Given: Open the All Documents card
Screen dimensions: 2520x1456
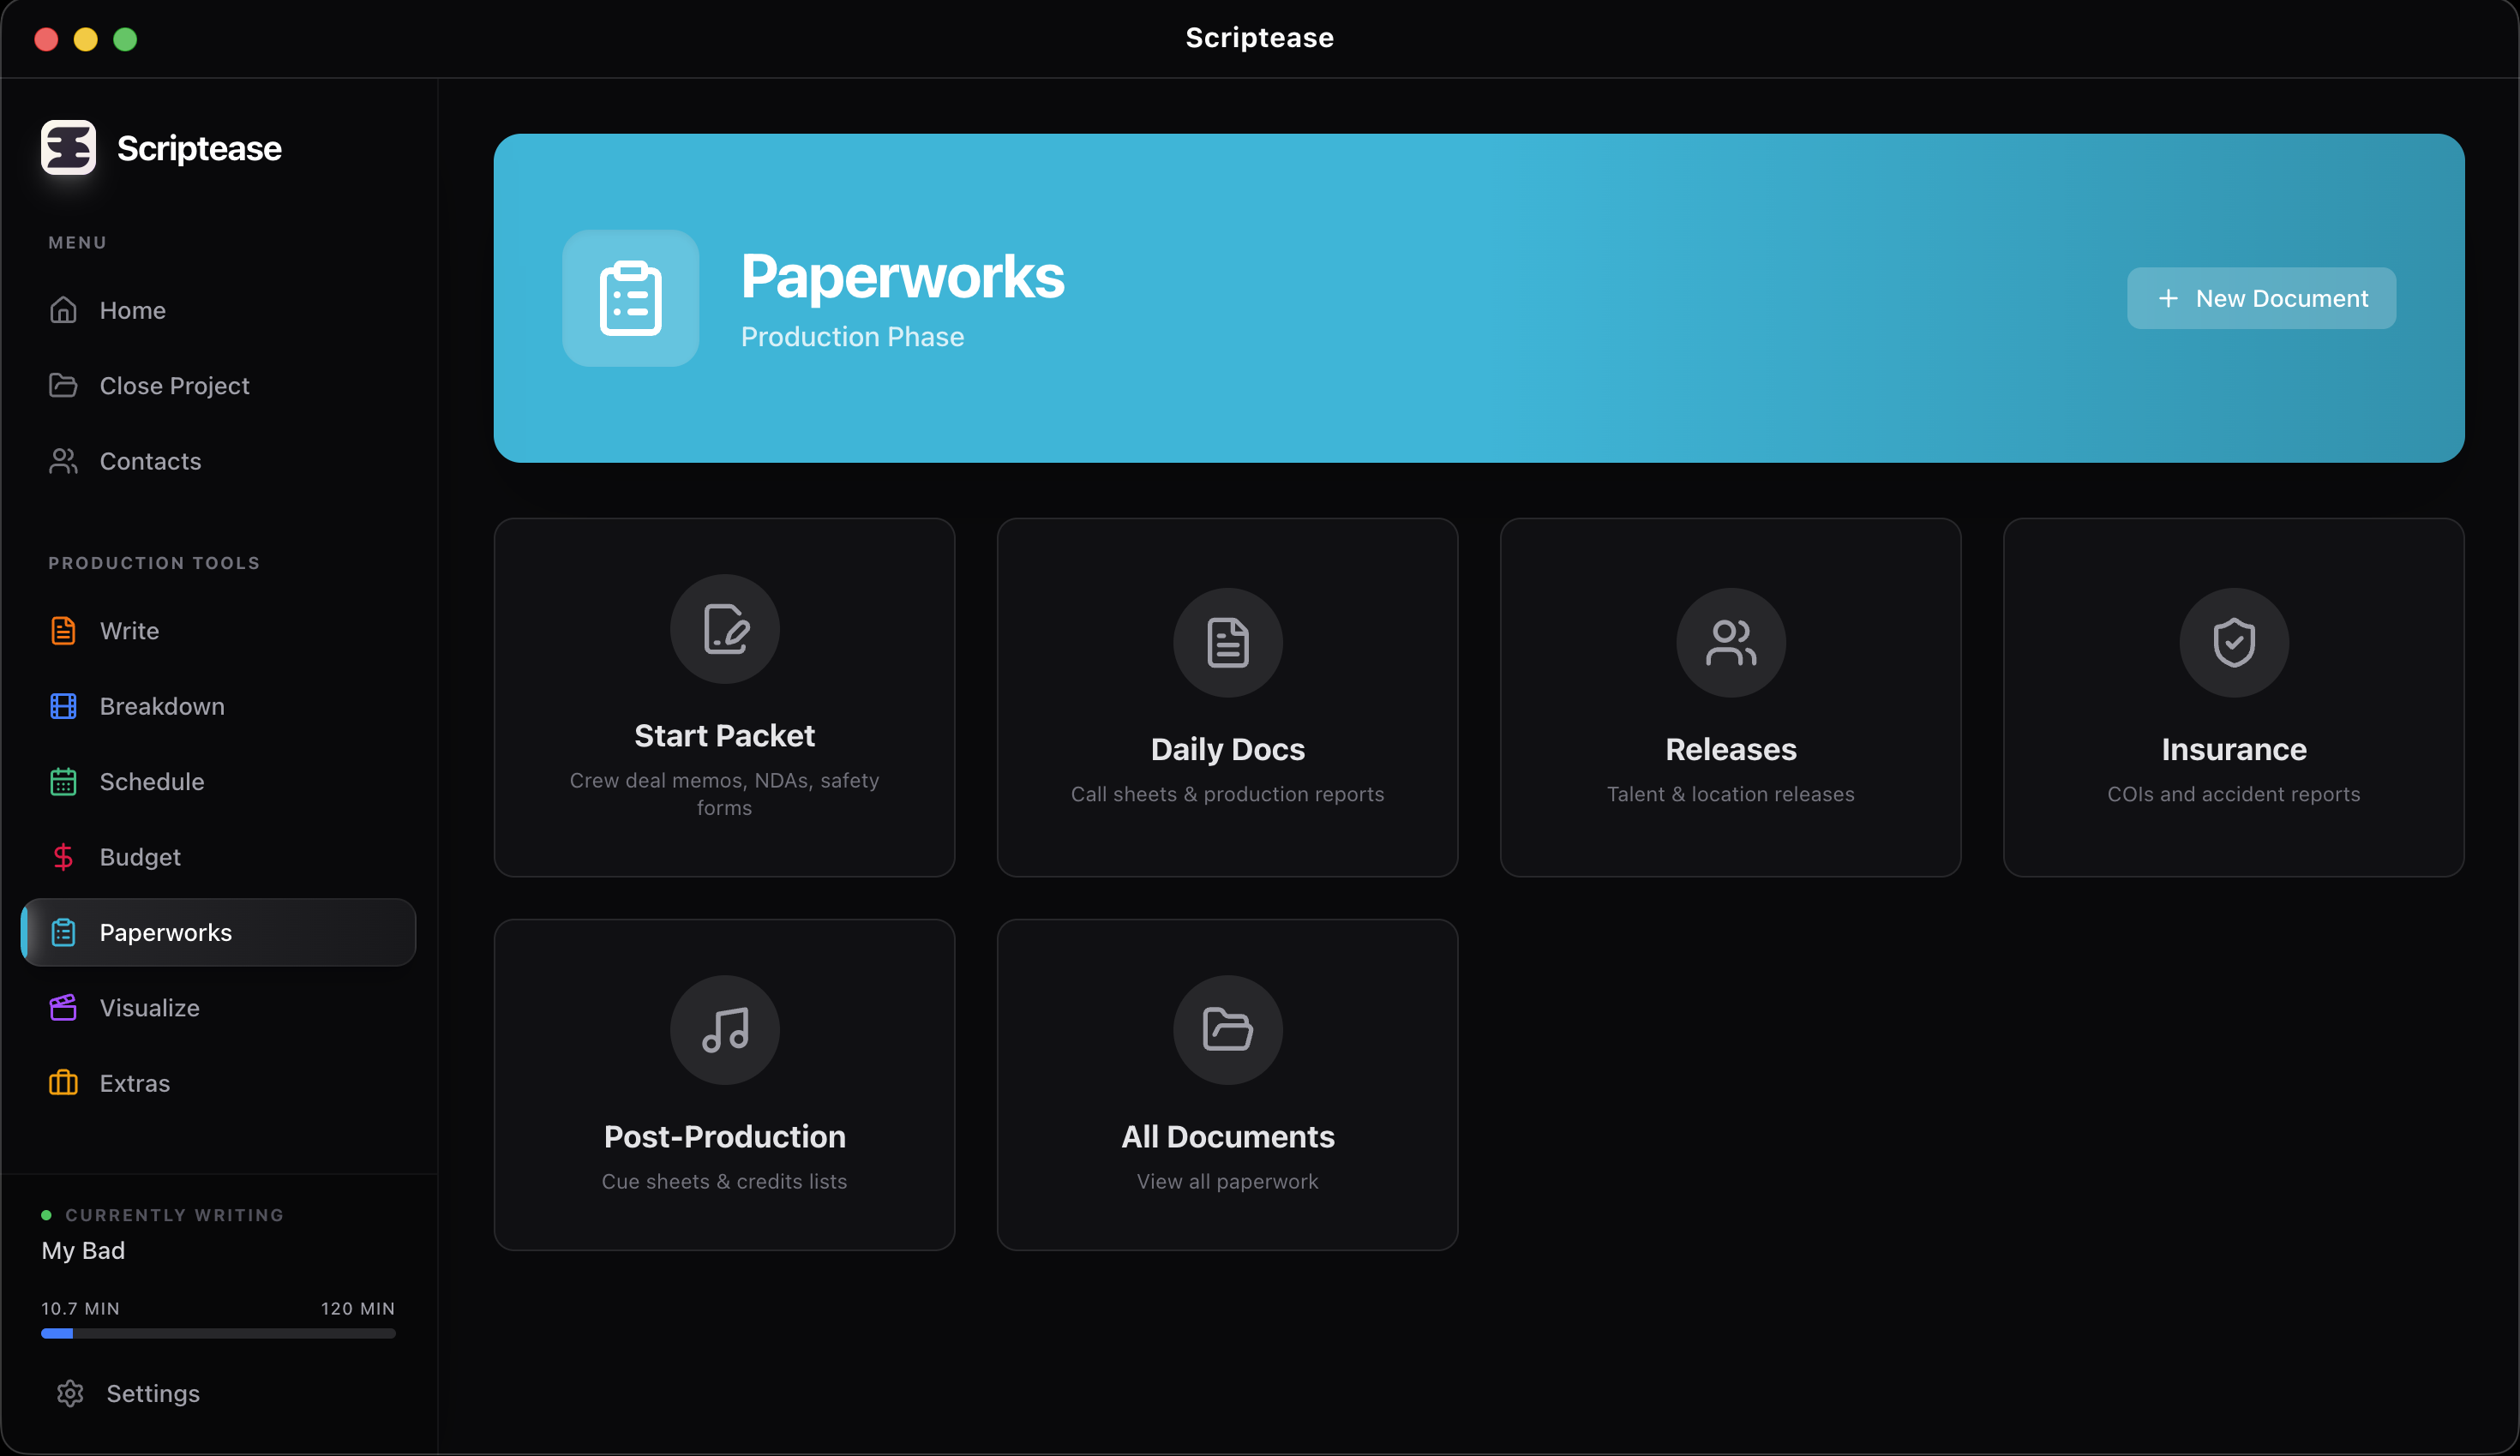Looking at the screenshot, I should click(1227, 1083).
